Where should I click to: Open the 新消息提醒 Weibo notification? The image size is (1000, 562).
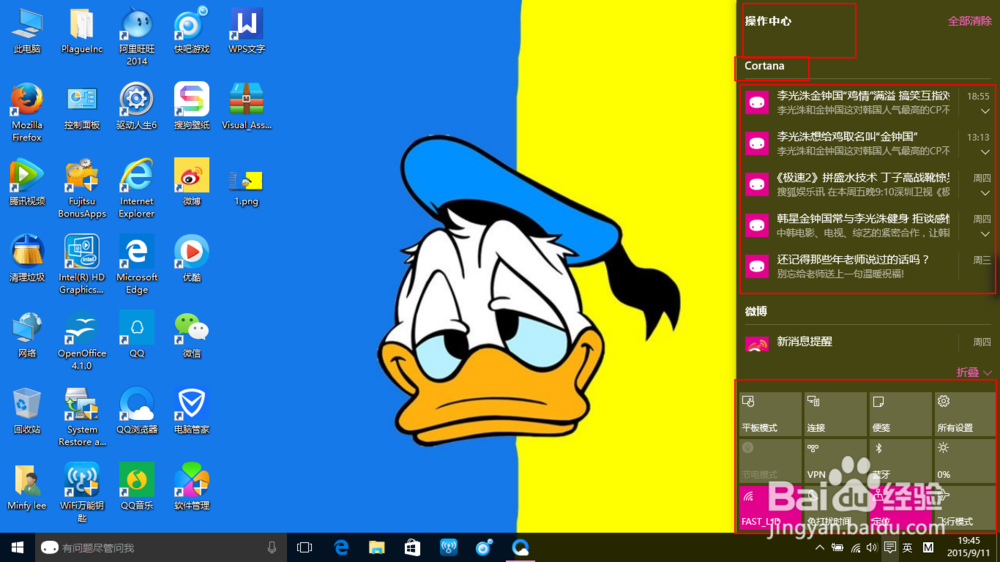[867, 342]
